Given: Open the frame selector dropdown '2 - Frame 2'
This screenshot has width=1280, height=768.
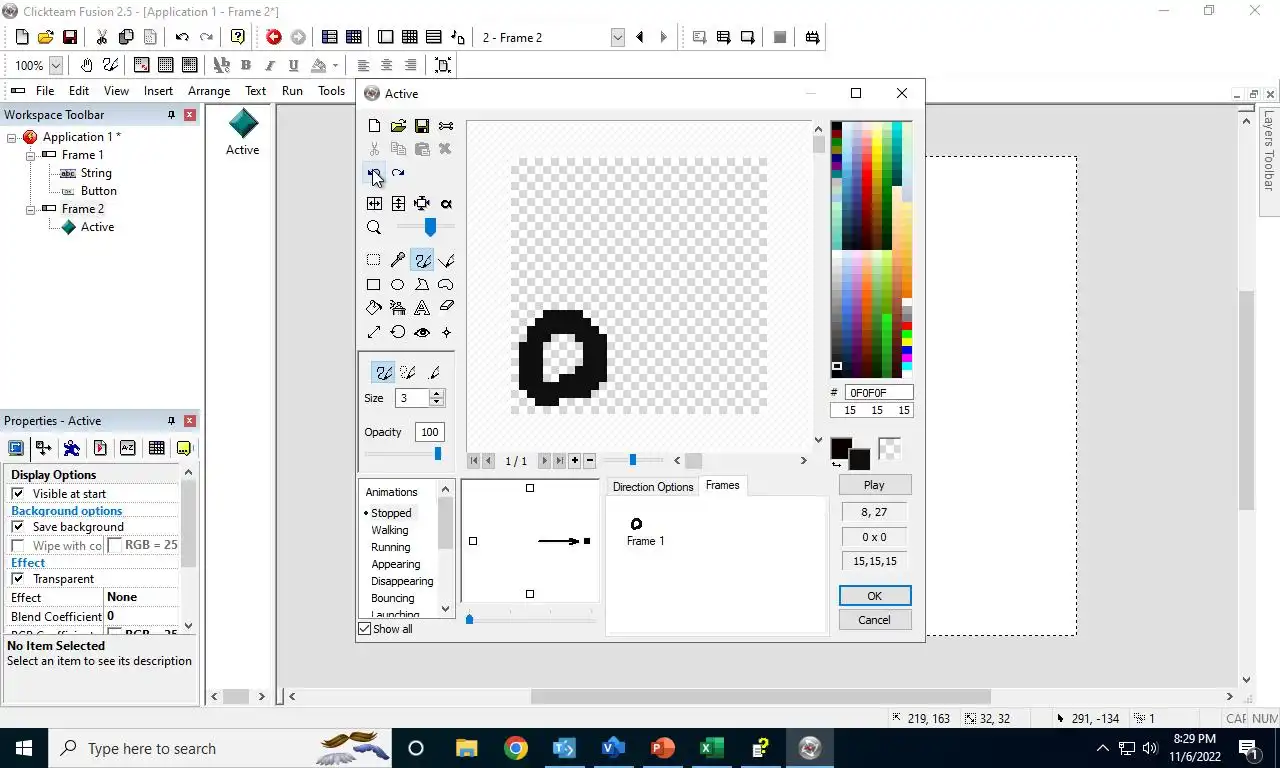Looking at the screenshot, I should pos(617,37).
